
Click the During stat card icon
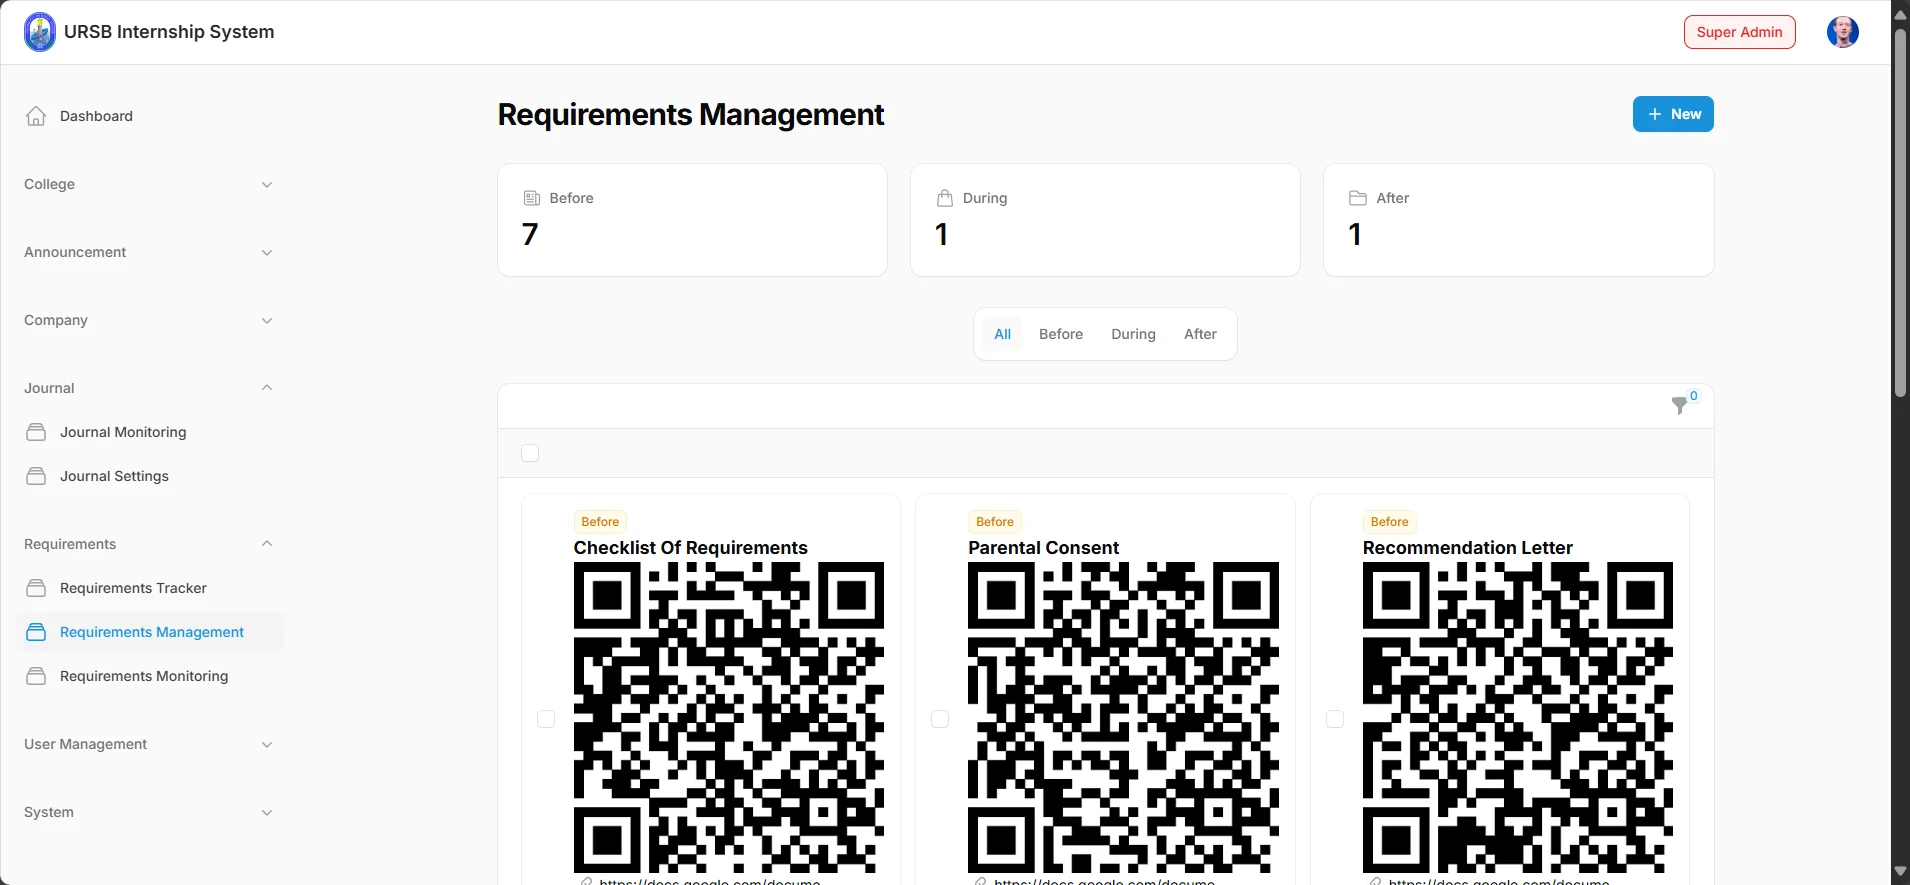pyautogui.click(x=944, y=198)
